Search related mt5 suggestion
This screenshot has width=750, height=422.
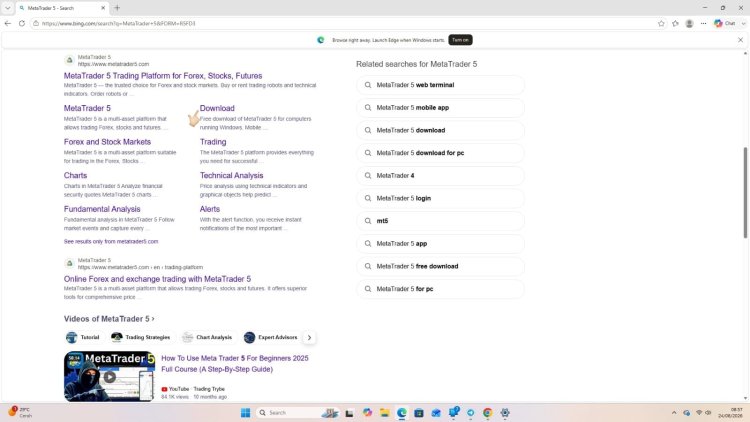[440, 221]
